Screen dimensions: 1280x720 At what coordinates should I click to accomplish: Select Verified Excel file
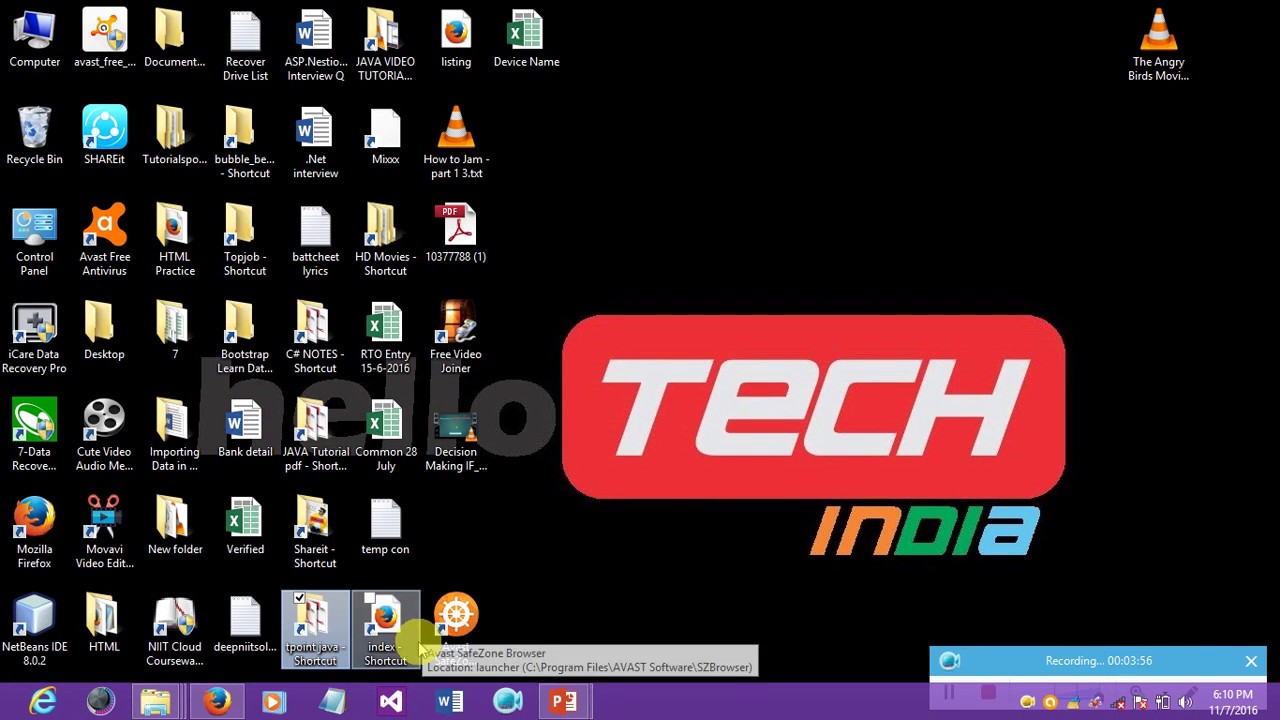(245, 527)
